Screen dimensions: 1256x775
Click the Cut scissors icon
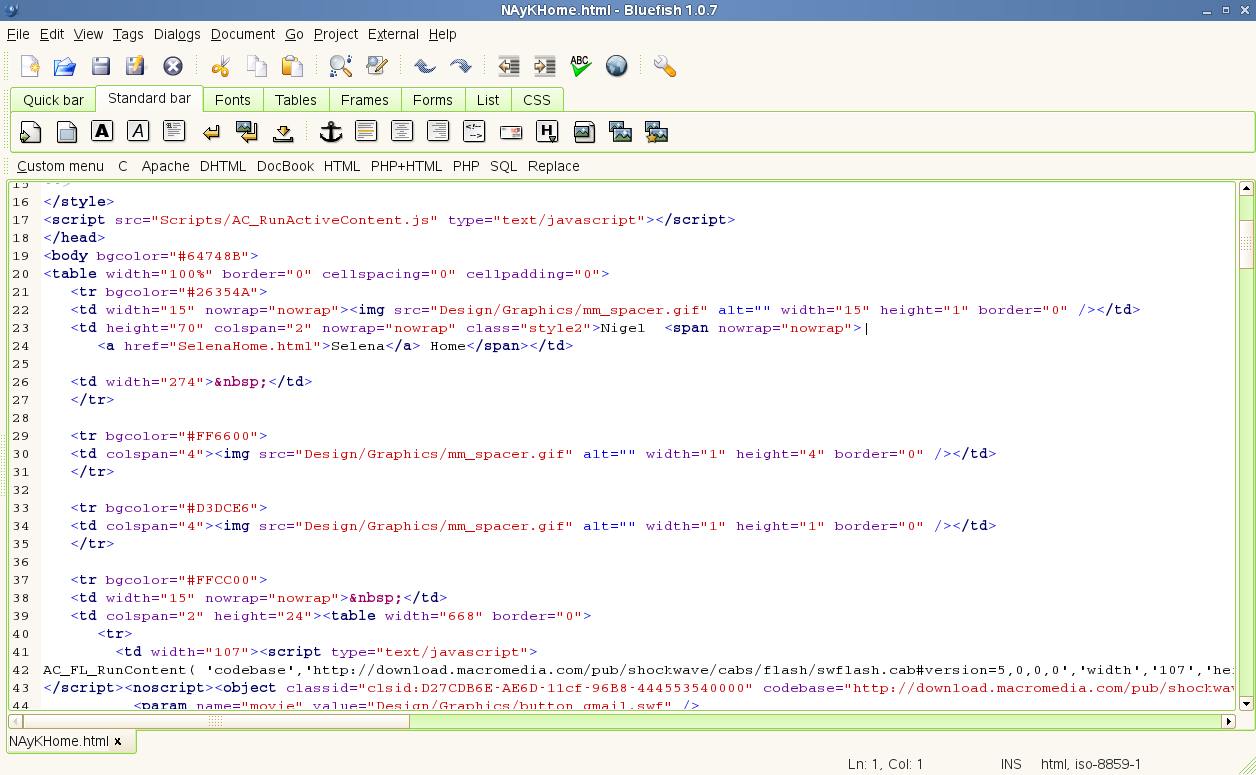pyautogui.click(x=221, y=67)
